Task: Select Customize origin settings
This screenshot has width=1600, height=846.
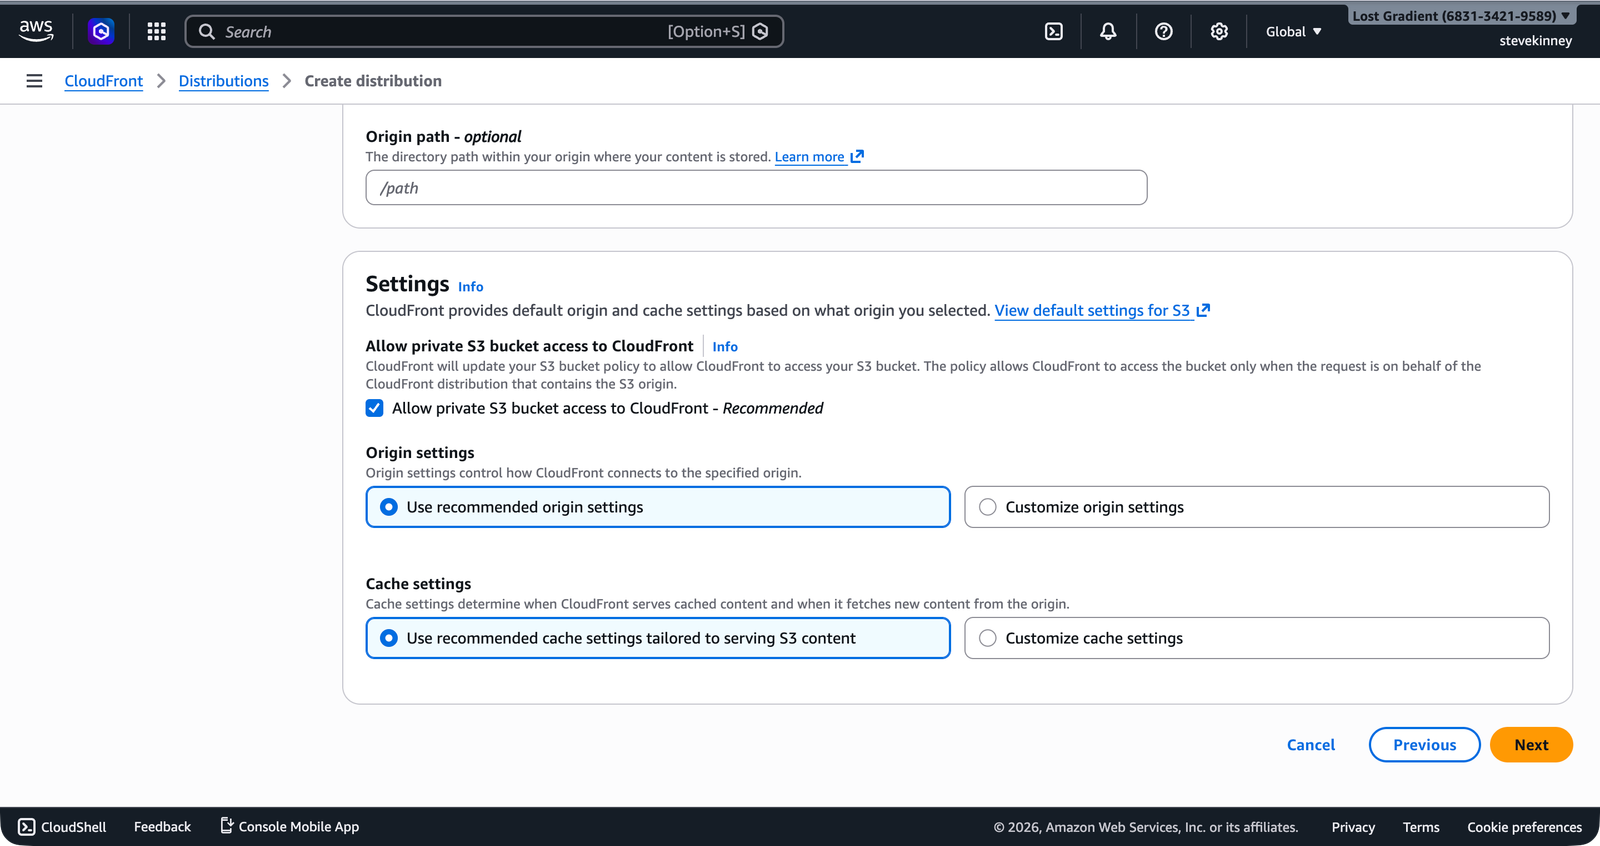Action: [1257, 507]
